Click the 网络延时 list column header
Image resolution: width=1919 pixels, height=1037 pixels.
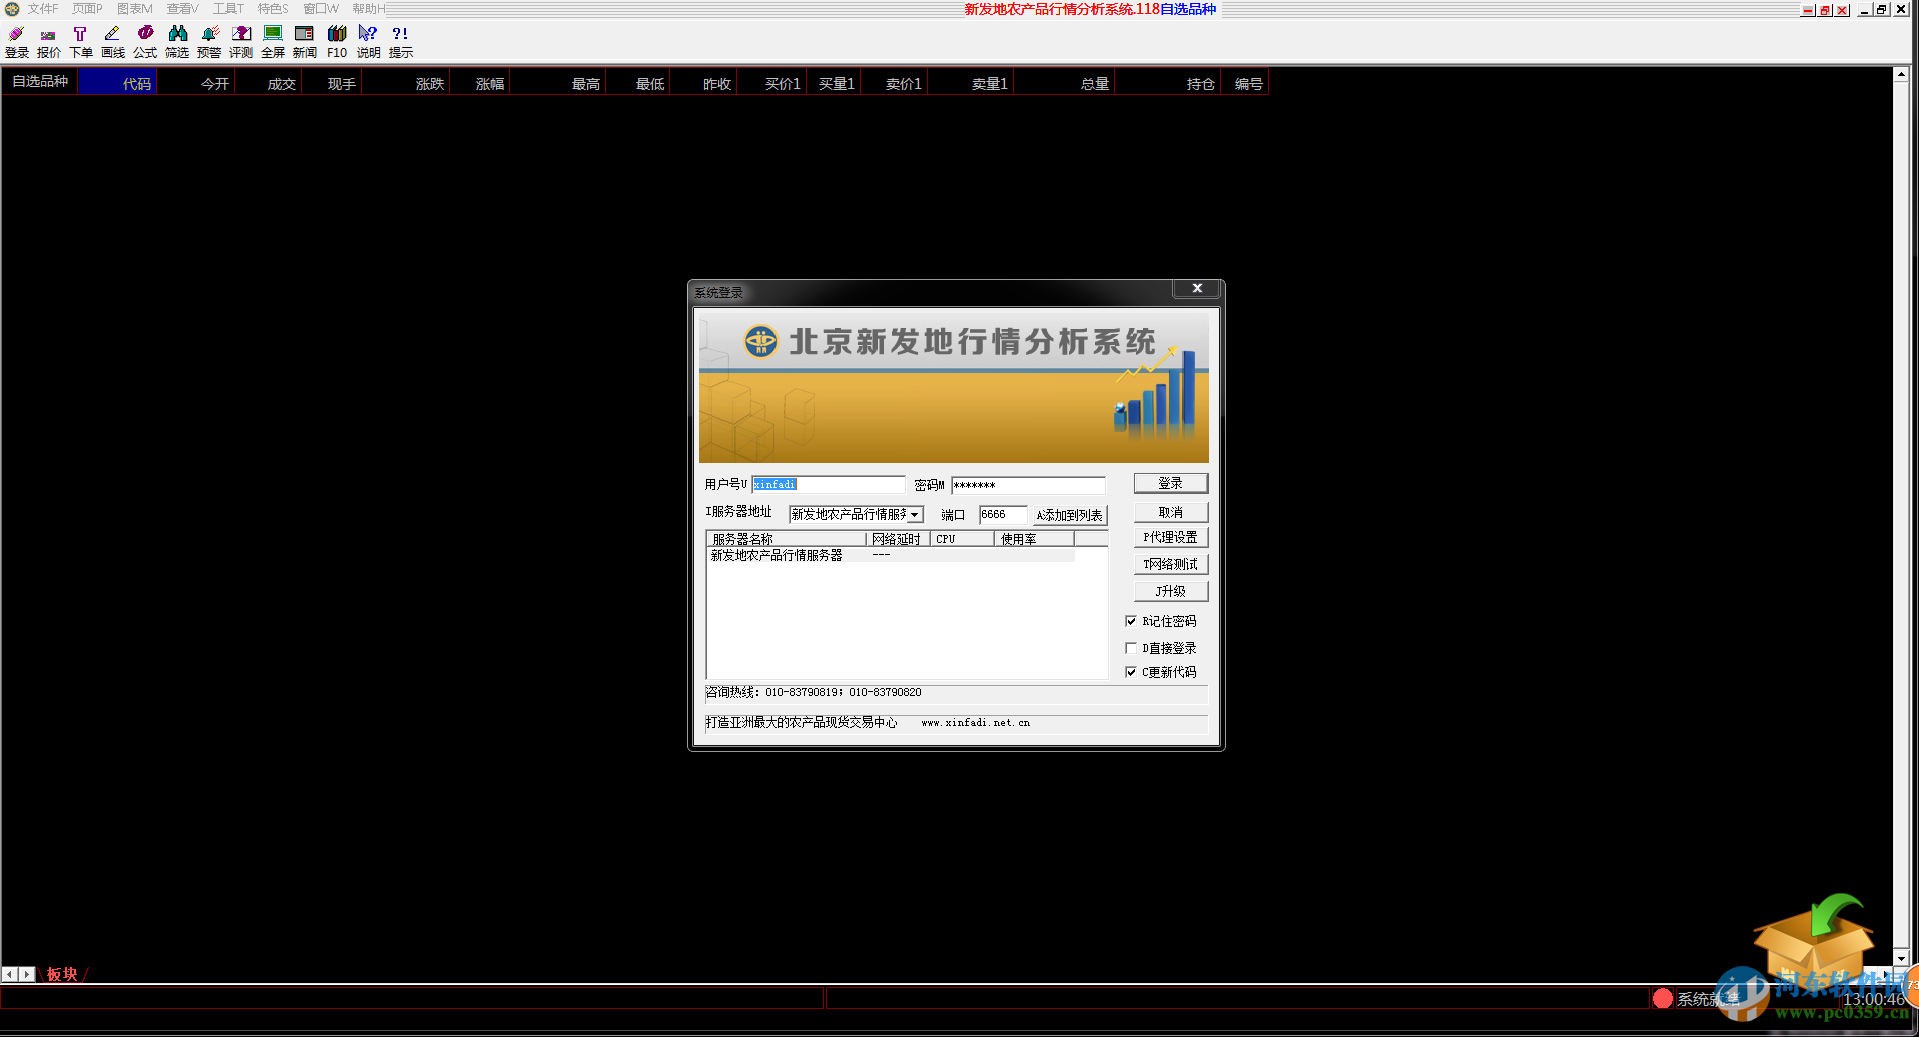[898, 539]
